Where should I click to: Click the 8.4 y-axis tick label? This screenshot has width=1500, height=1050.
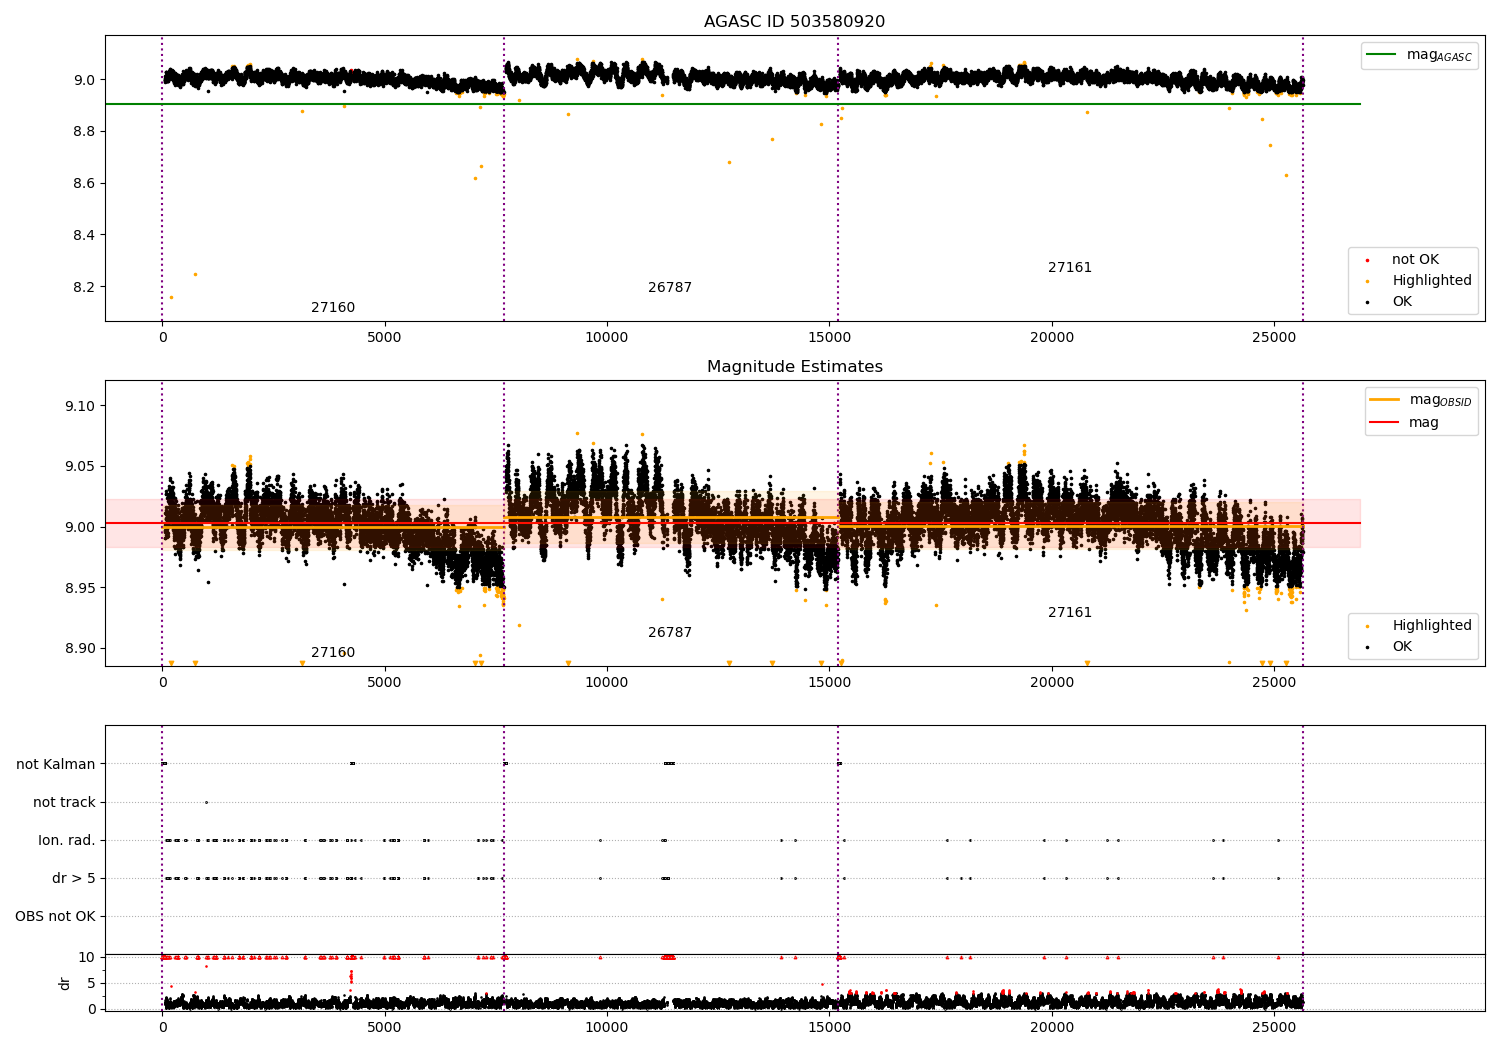(x=83, y=235)
